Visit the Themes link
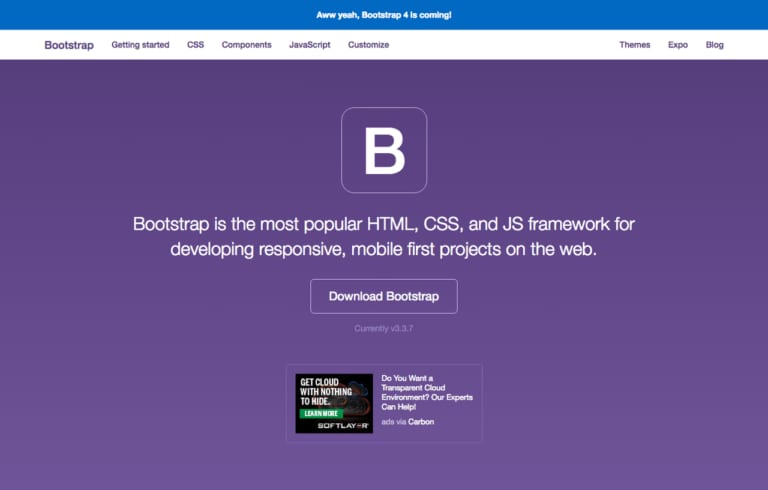This screenshot has width=768, height=490. coord(634,45)
